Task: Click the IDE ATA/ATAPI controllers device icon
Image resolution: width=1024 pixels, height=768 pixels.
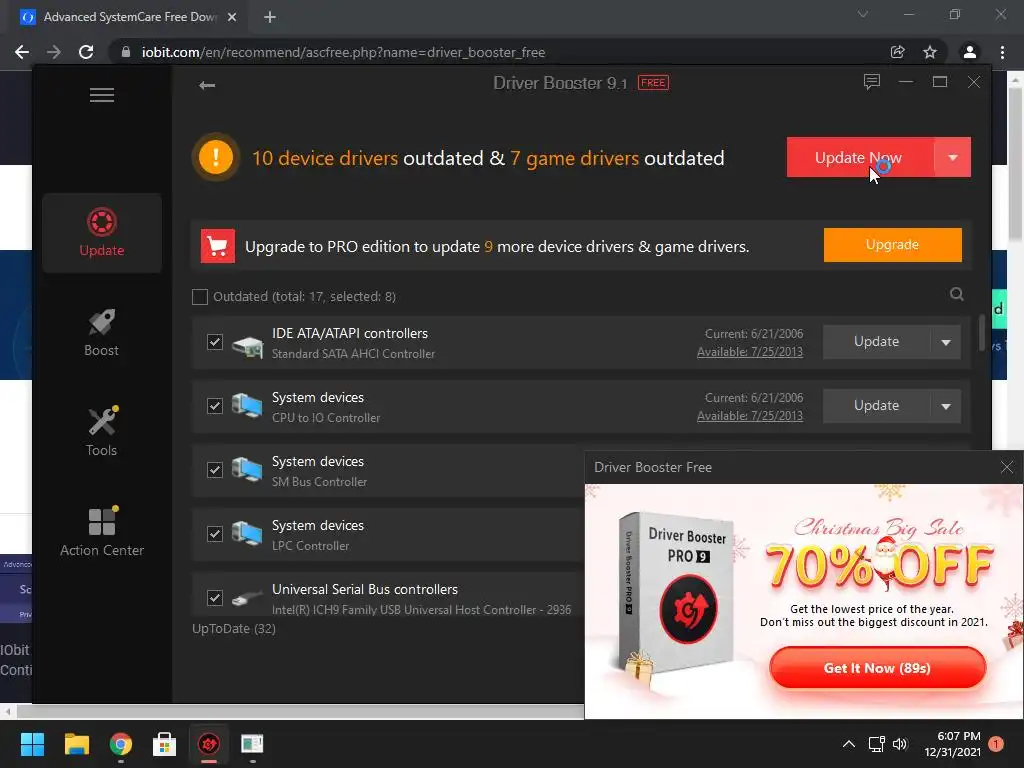Action: [x=248, y=345]
